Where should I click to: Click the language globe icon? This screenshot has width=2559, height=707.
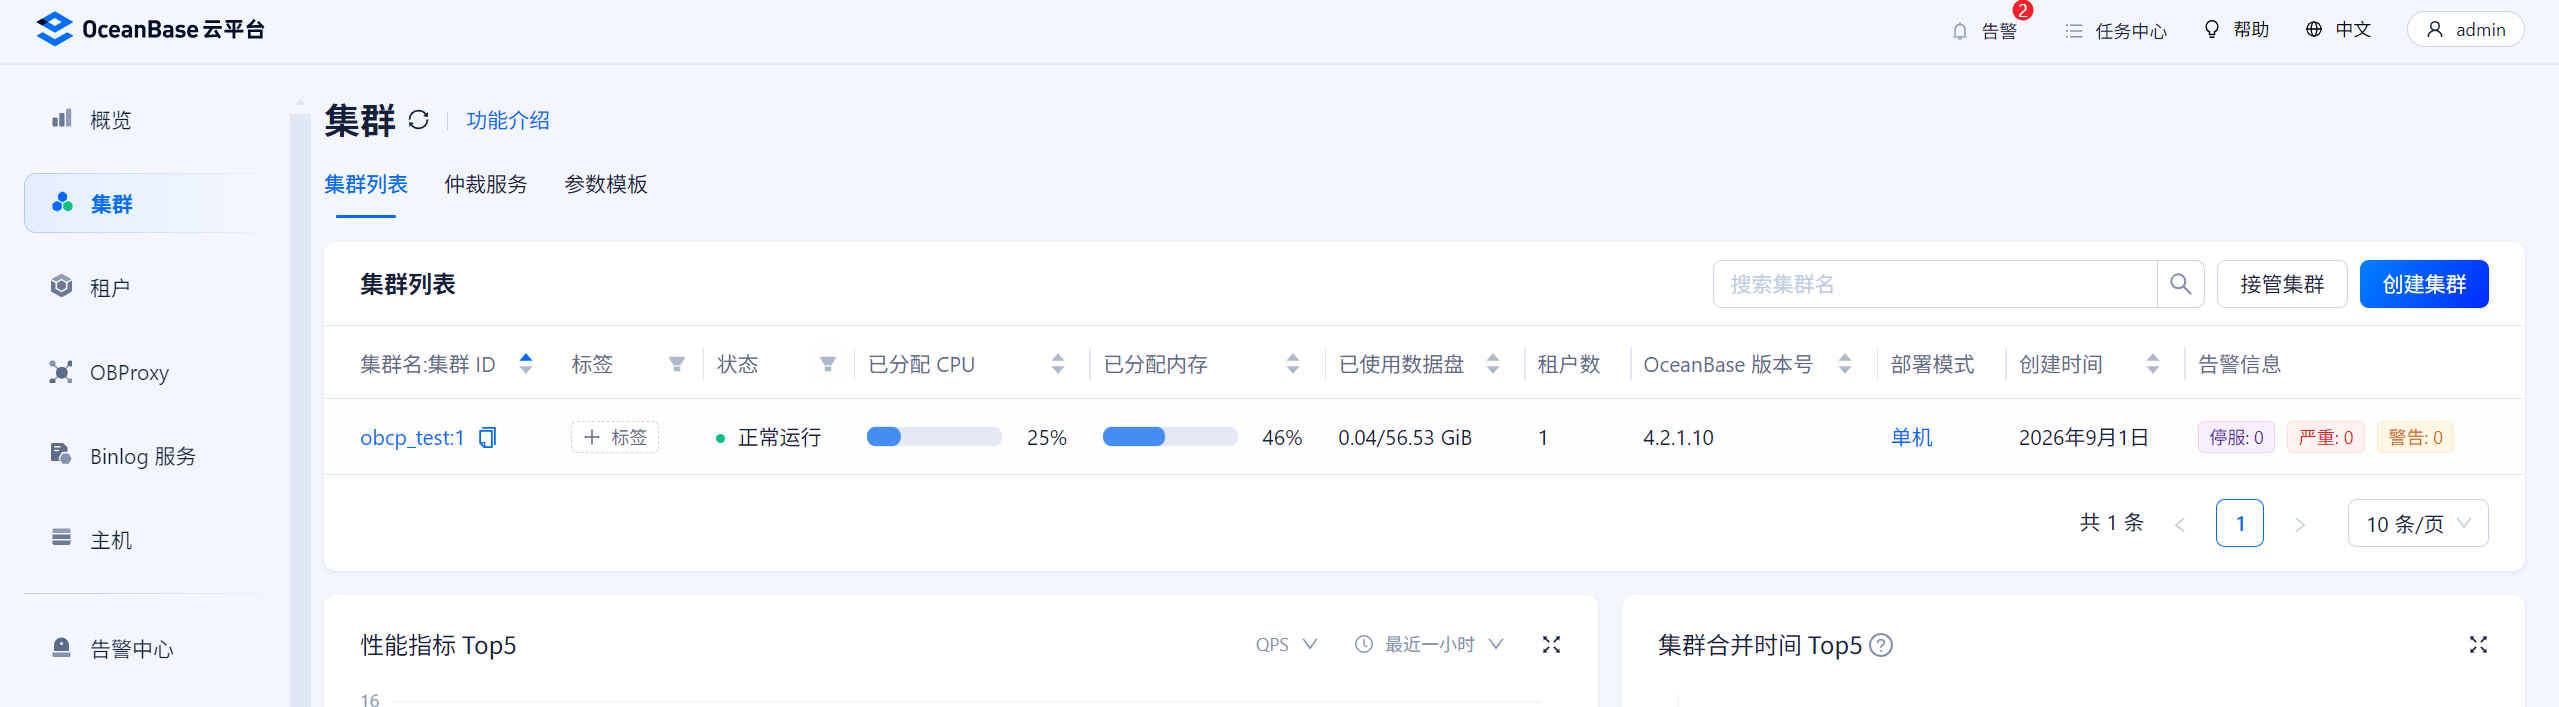[x=2314, y=29]
